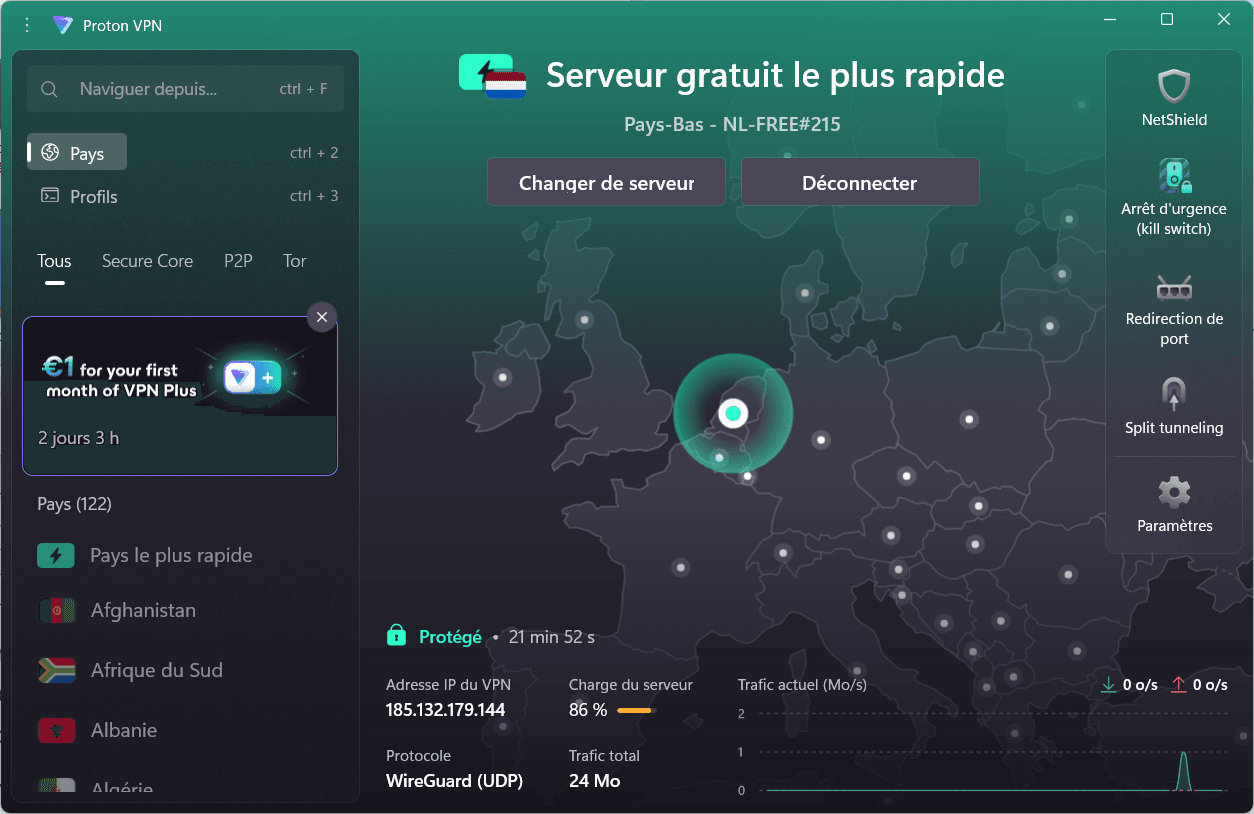Click the traffic graph spike
Image resolution: width=1254 pixels, height=814 pixels.
tap(1184, 771)
